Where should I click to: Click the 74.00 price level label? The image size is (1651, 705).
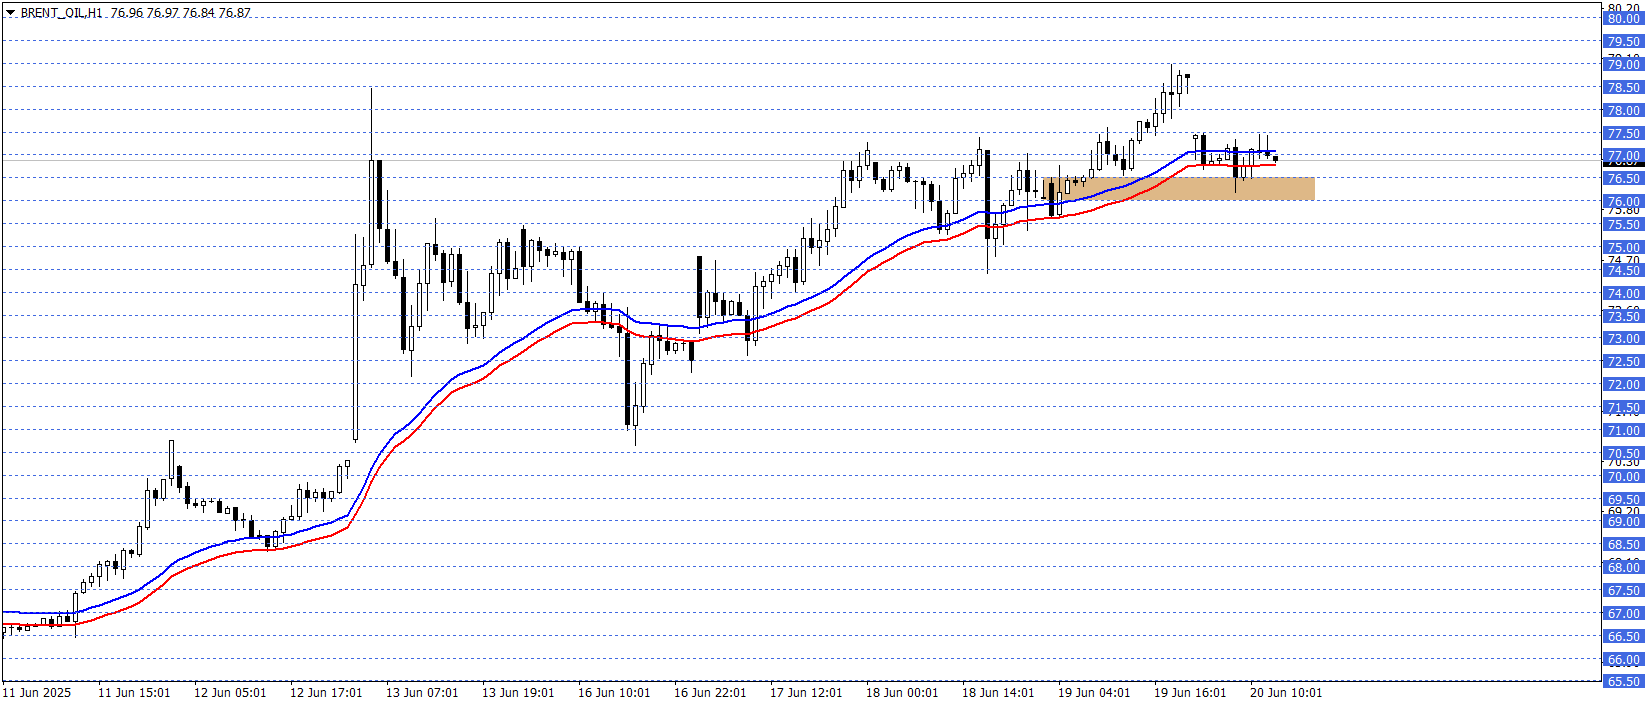[1623, 294]
